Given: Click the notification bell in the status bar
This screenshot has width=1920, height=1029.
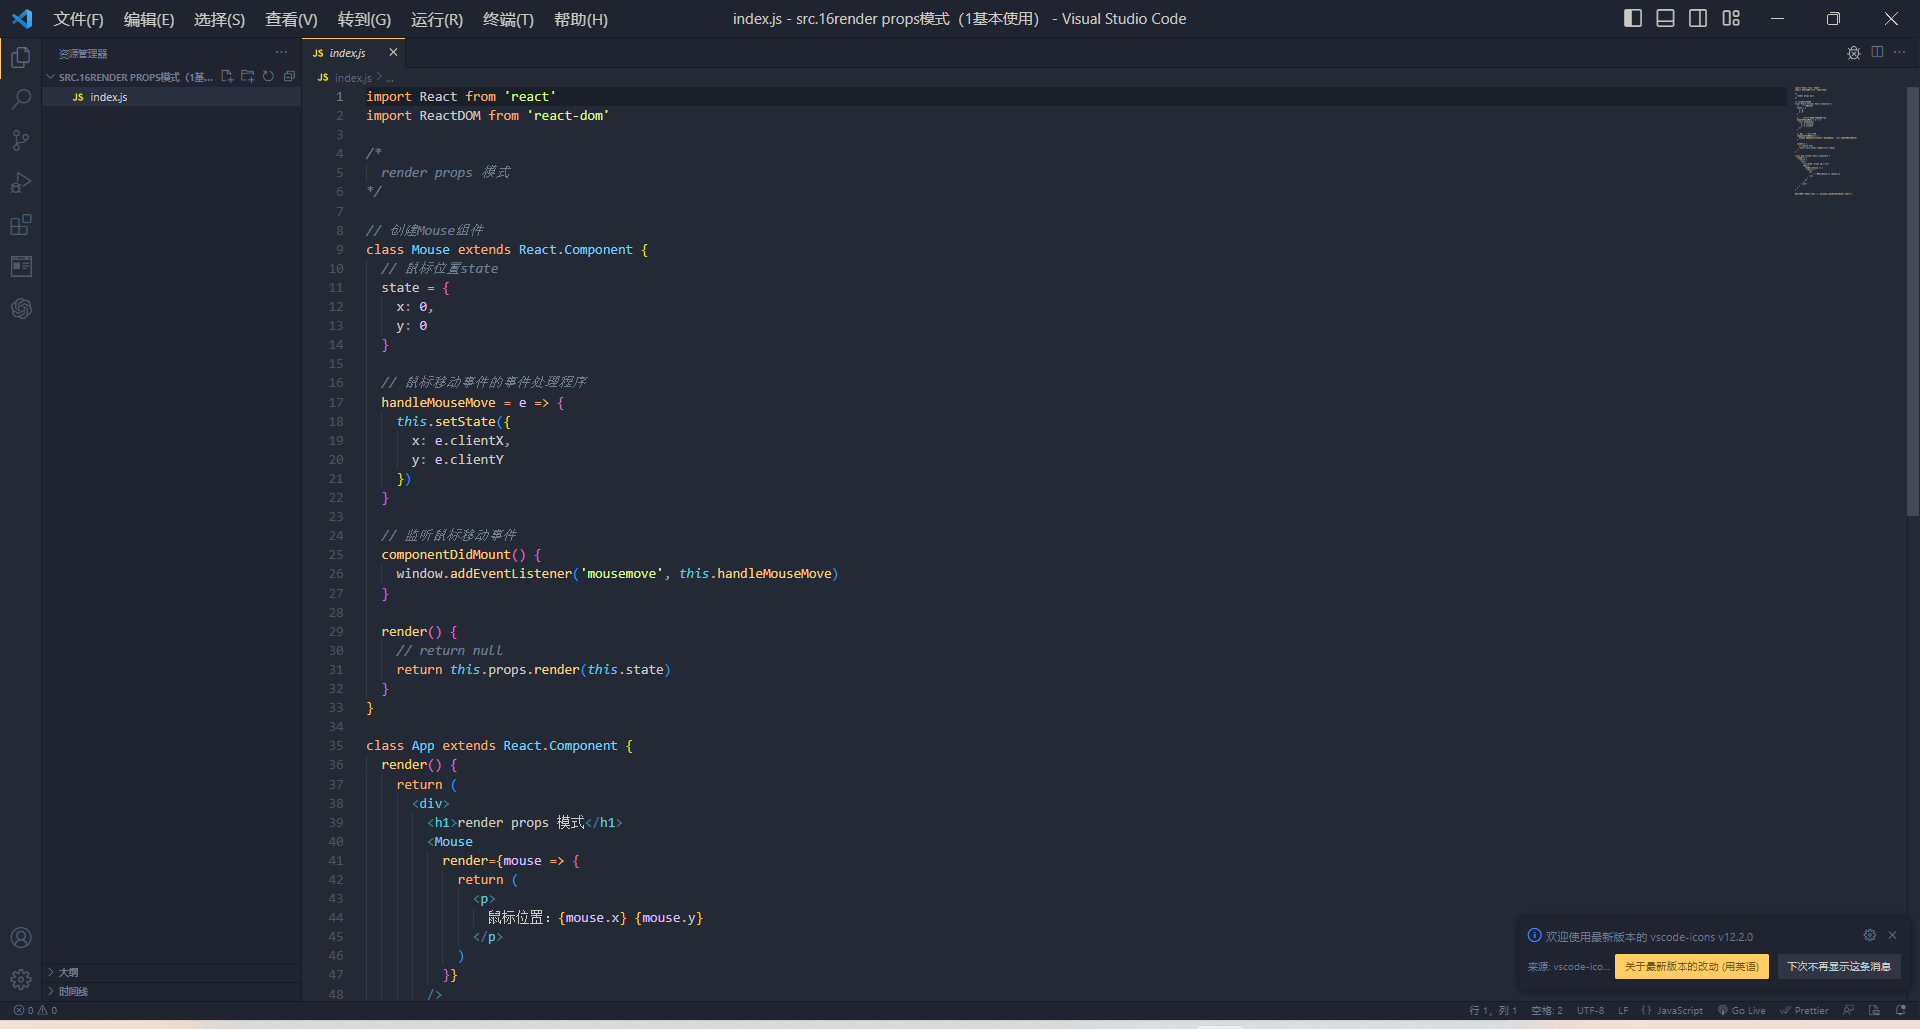Looking at the screenshot, I should (x=1900, y=1010).
